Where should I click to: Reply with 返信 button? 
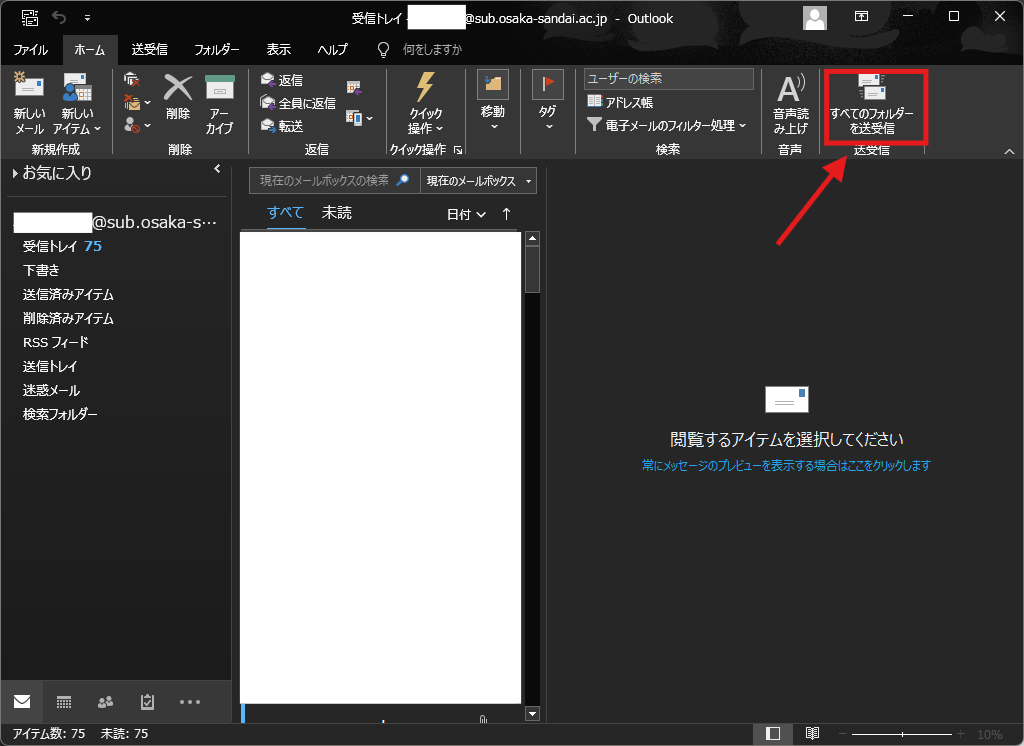(282, 80)
